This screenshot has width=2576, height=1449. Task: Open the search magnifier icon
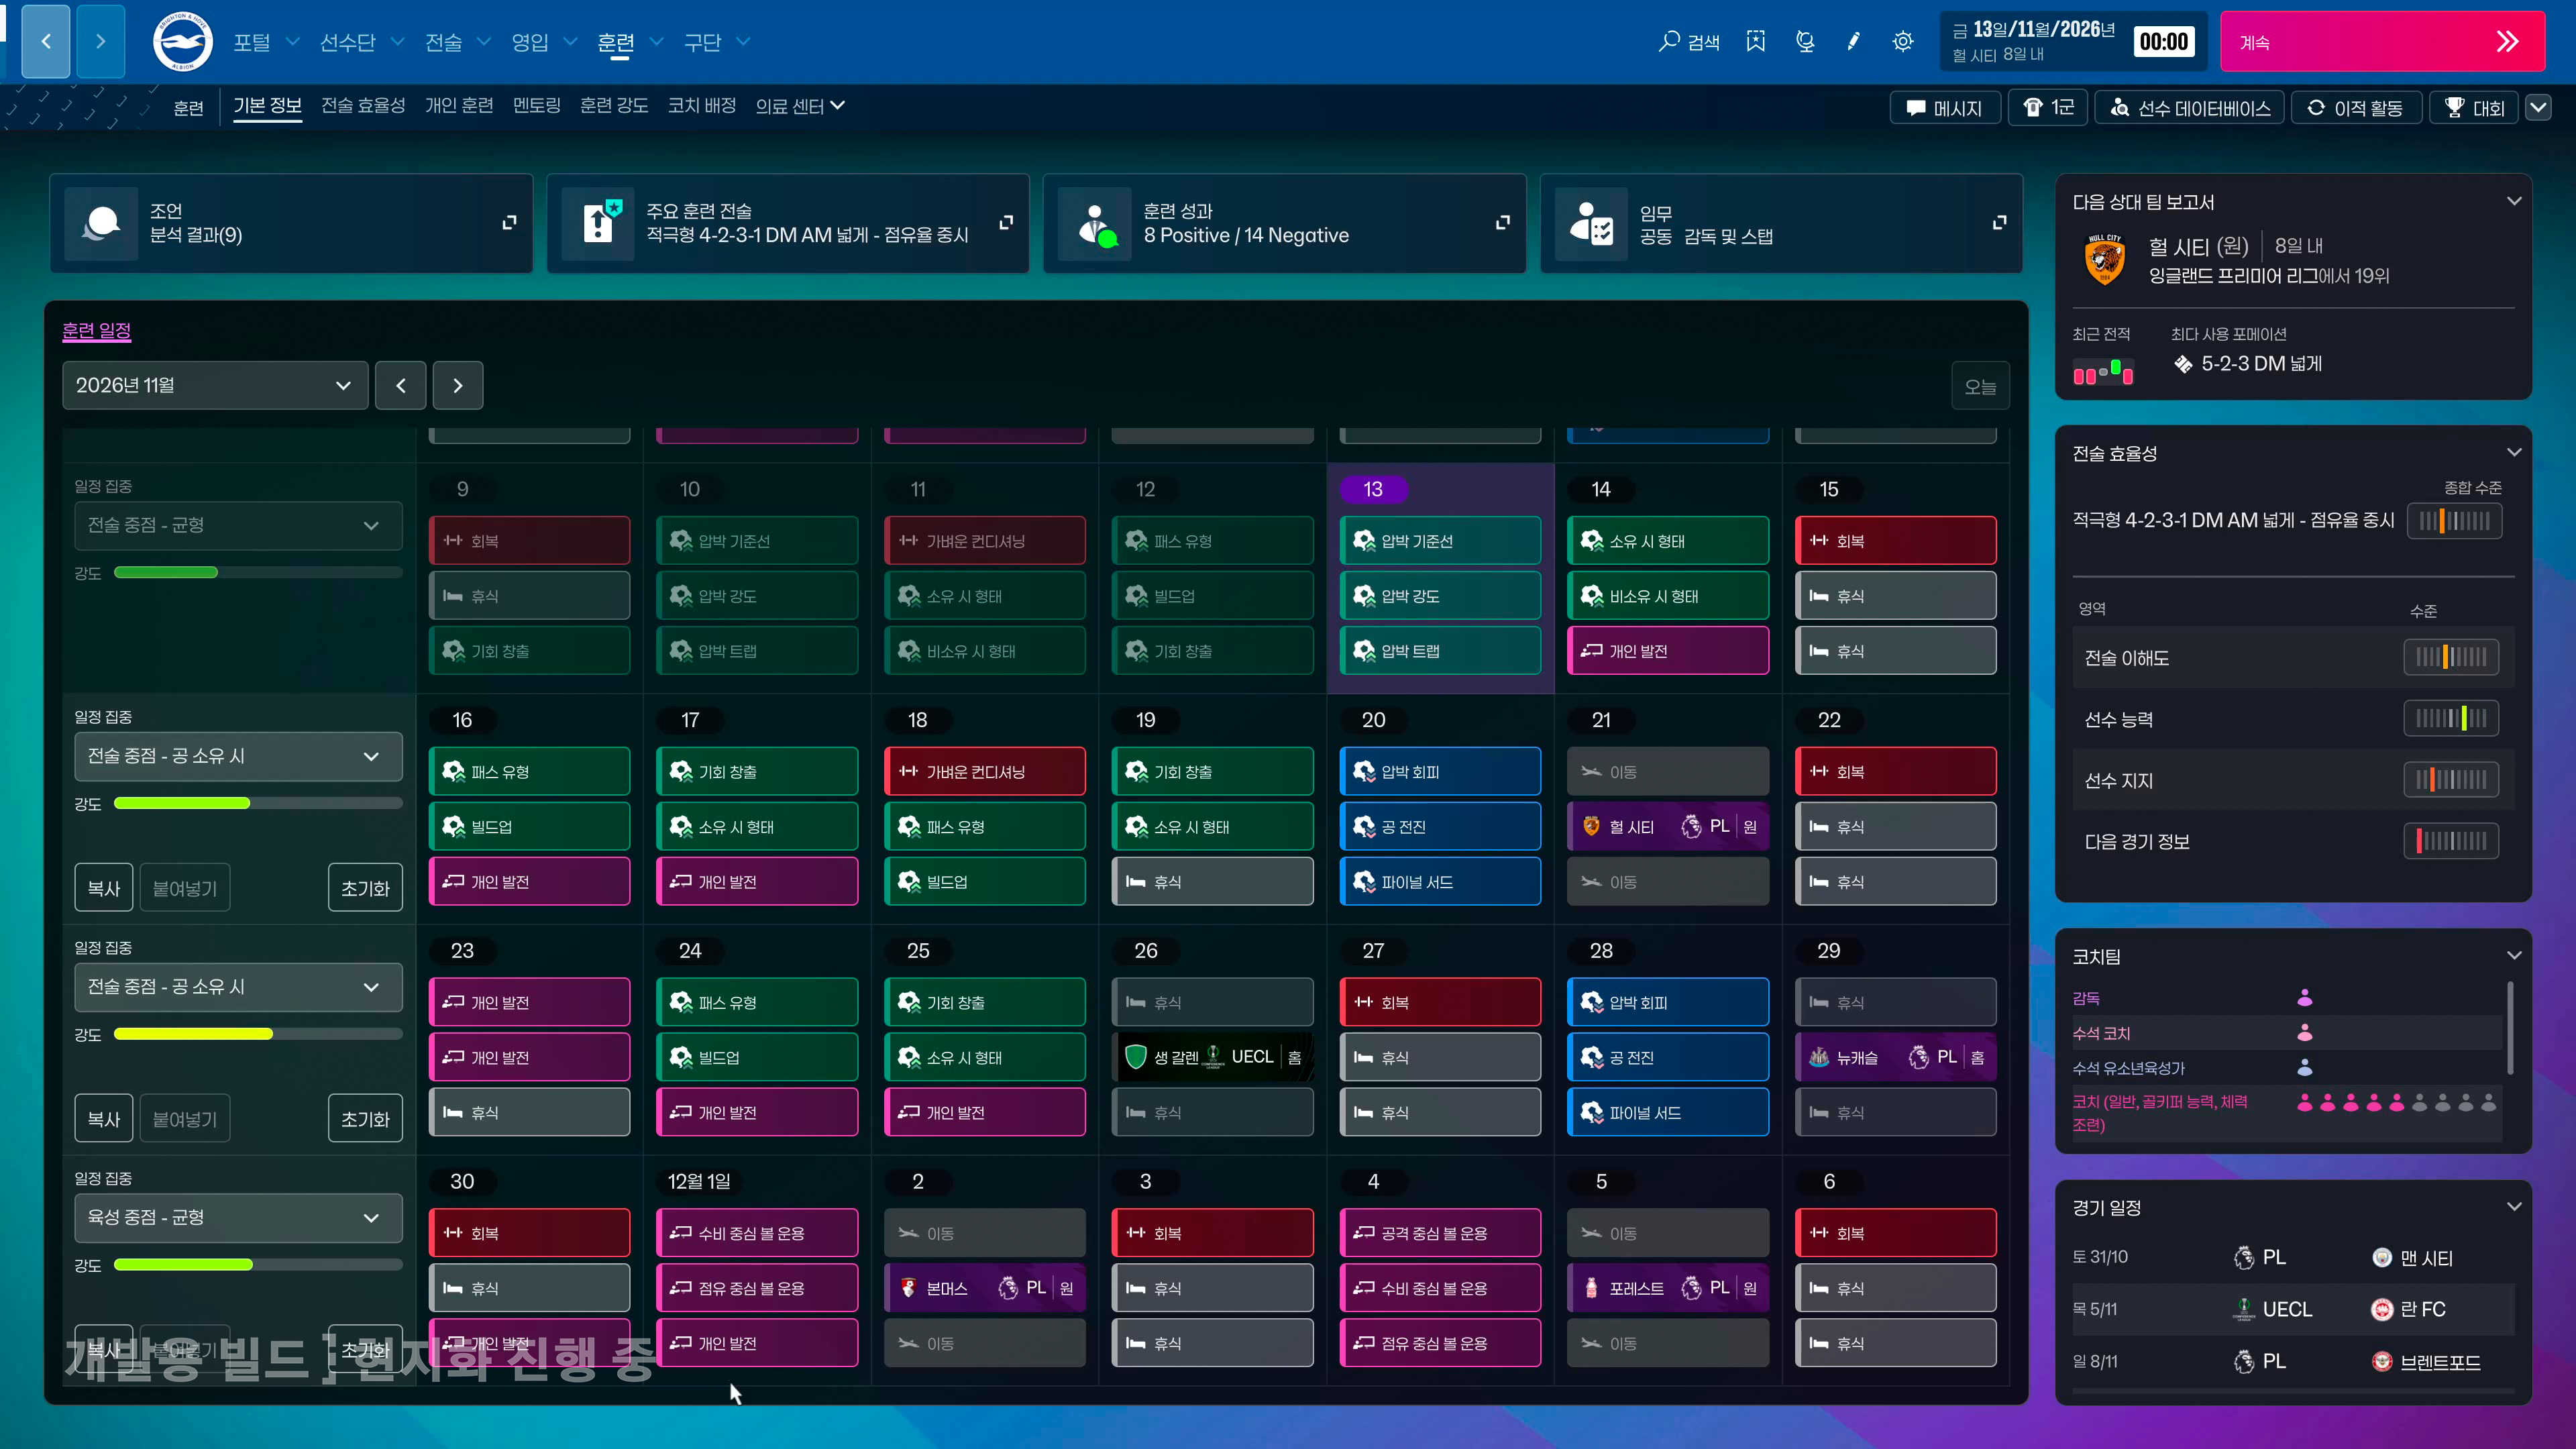tap(1668, 41)
